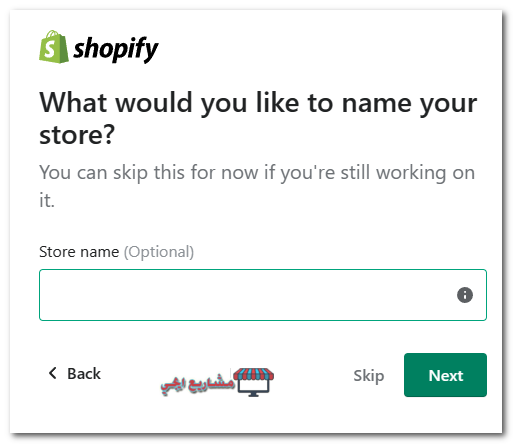Click the heading line 'What would you like to name your'
The image size is (513, 444).
click(x=258, y=103)
